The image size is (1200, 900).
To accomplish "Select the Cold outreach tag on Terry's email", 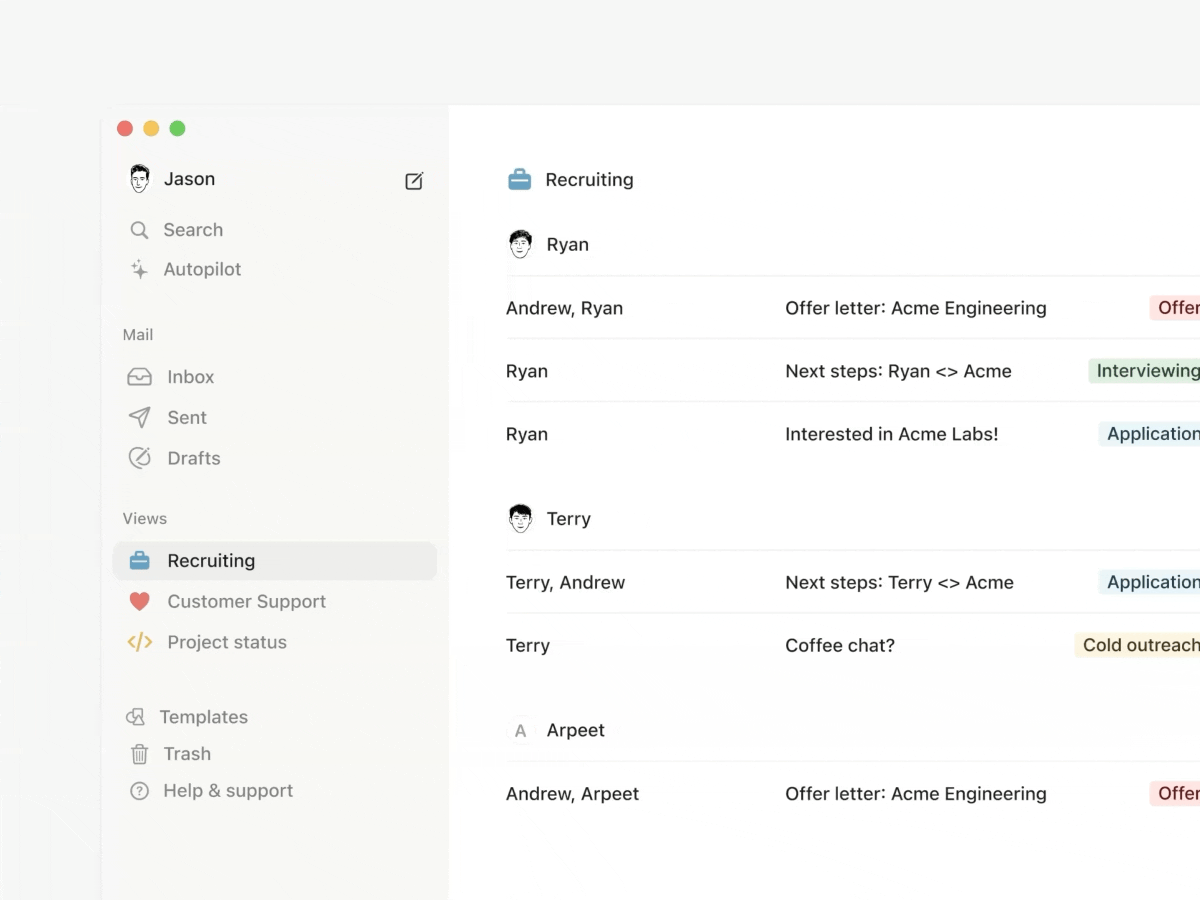I will (1139, 645).
